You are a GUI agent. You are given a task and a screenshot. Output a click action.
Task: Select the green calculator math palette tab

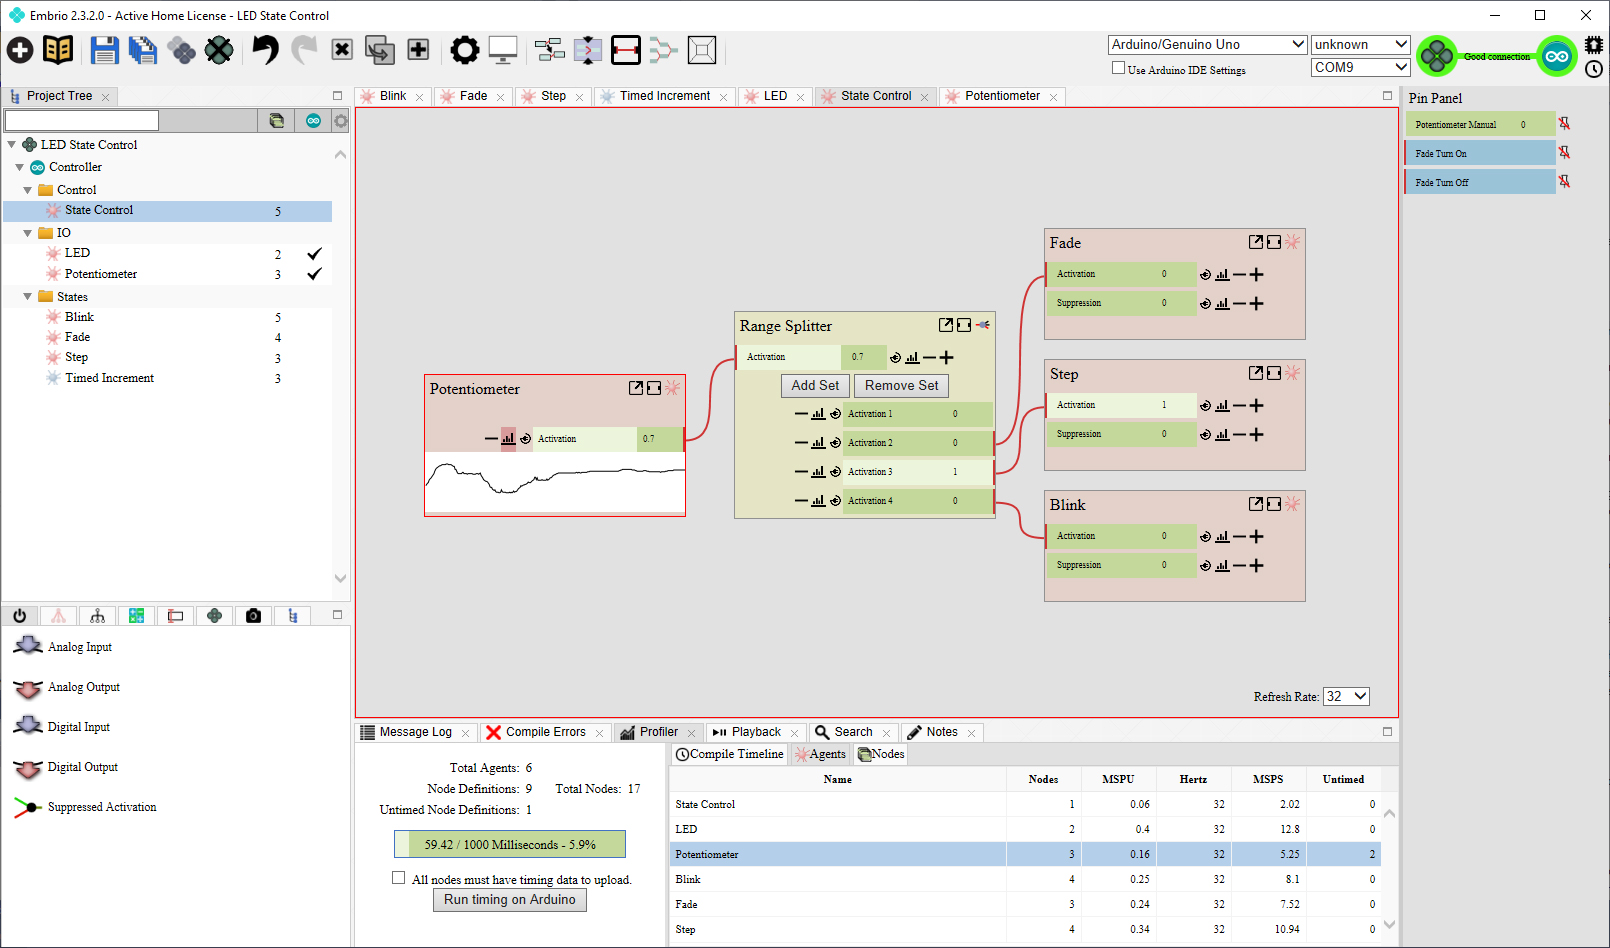tap(136, 616)
